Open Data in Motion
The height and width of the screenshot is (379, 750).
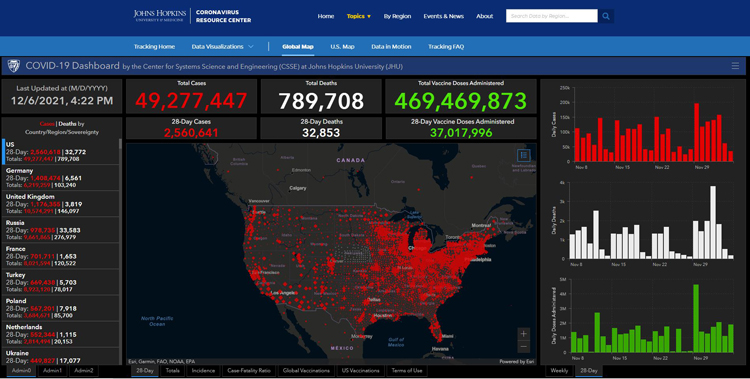pos(391,46)
